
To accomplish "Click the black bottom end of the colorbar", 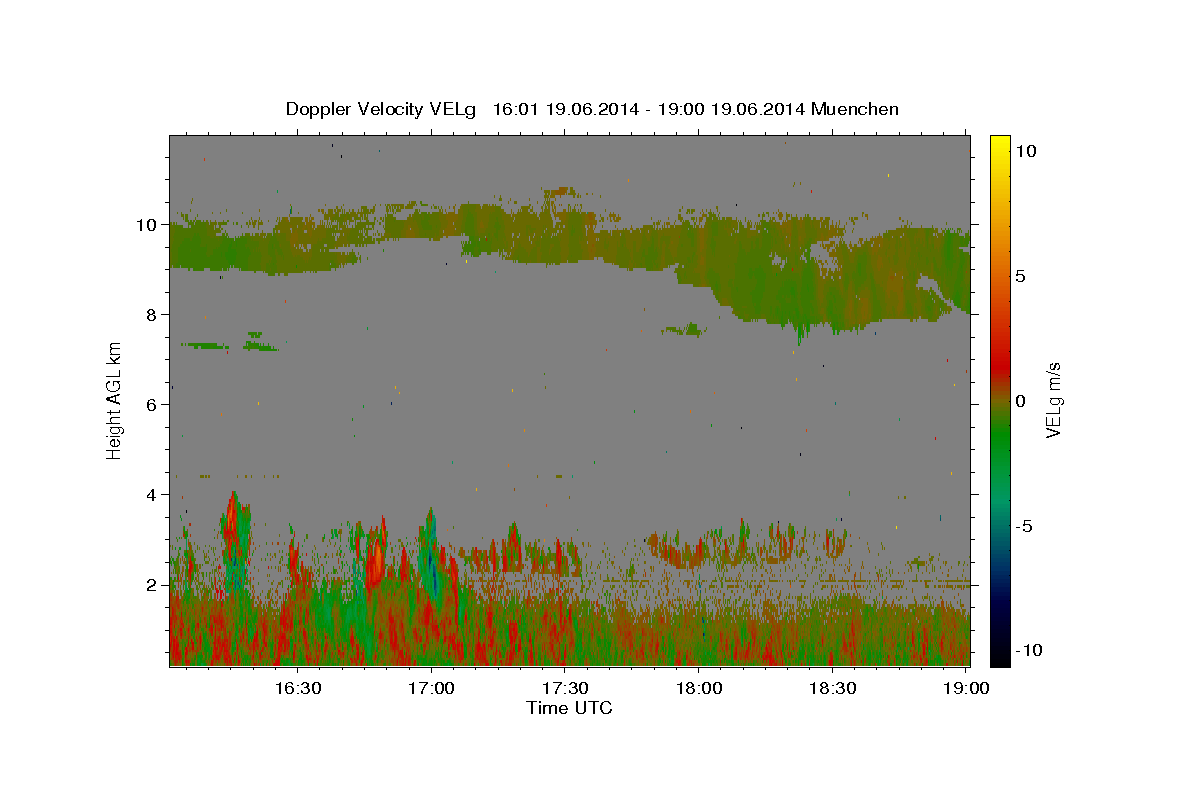I will click(x=999, y=658).
